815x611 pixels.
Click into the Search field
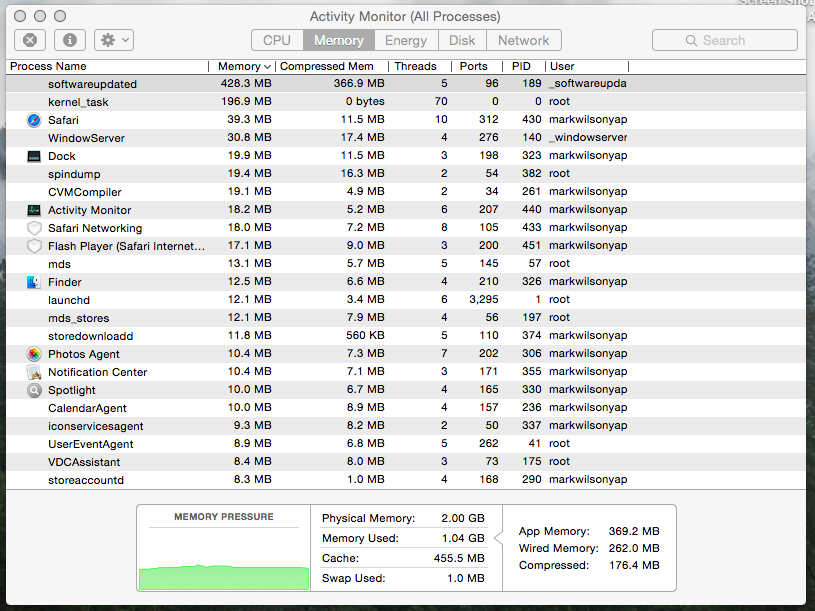tap(725, 40)
